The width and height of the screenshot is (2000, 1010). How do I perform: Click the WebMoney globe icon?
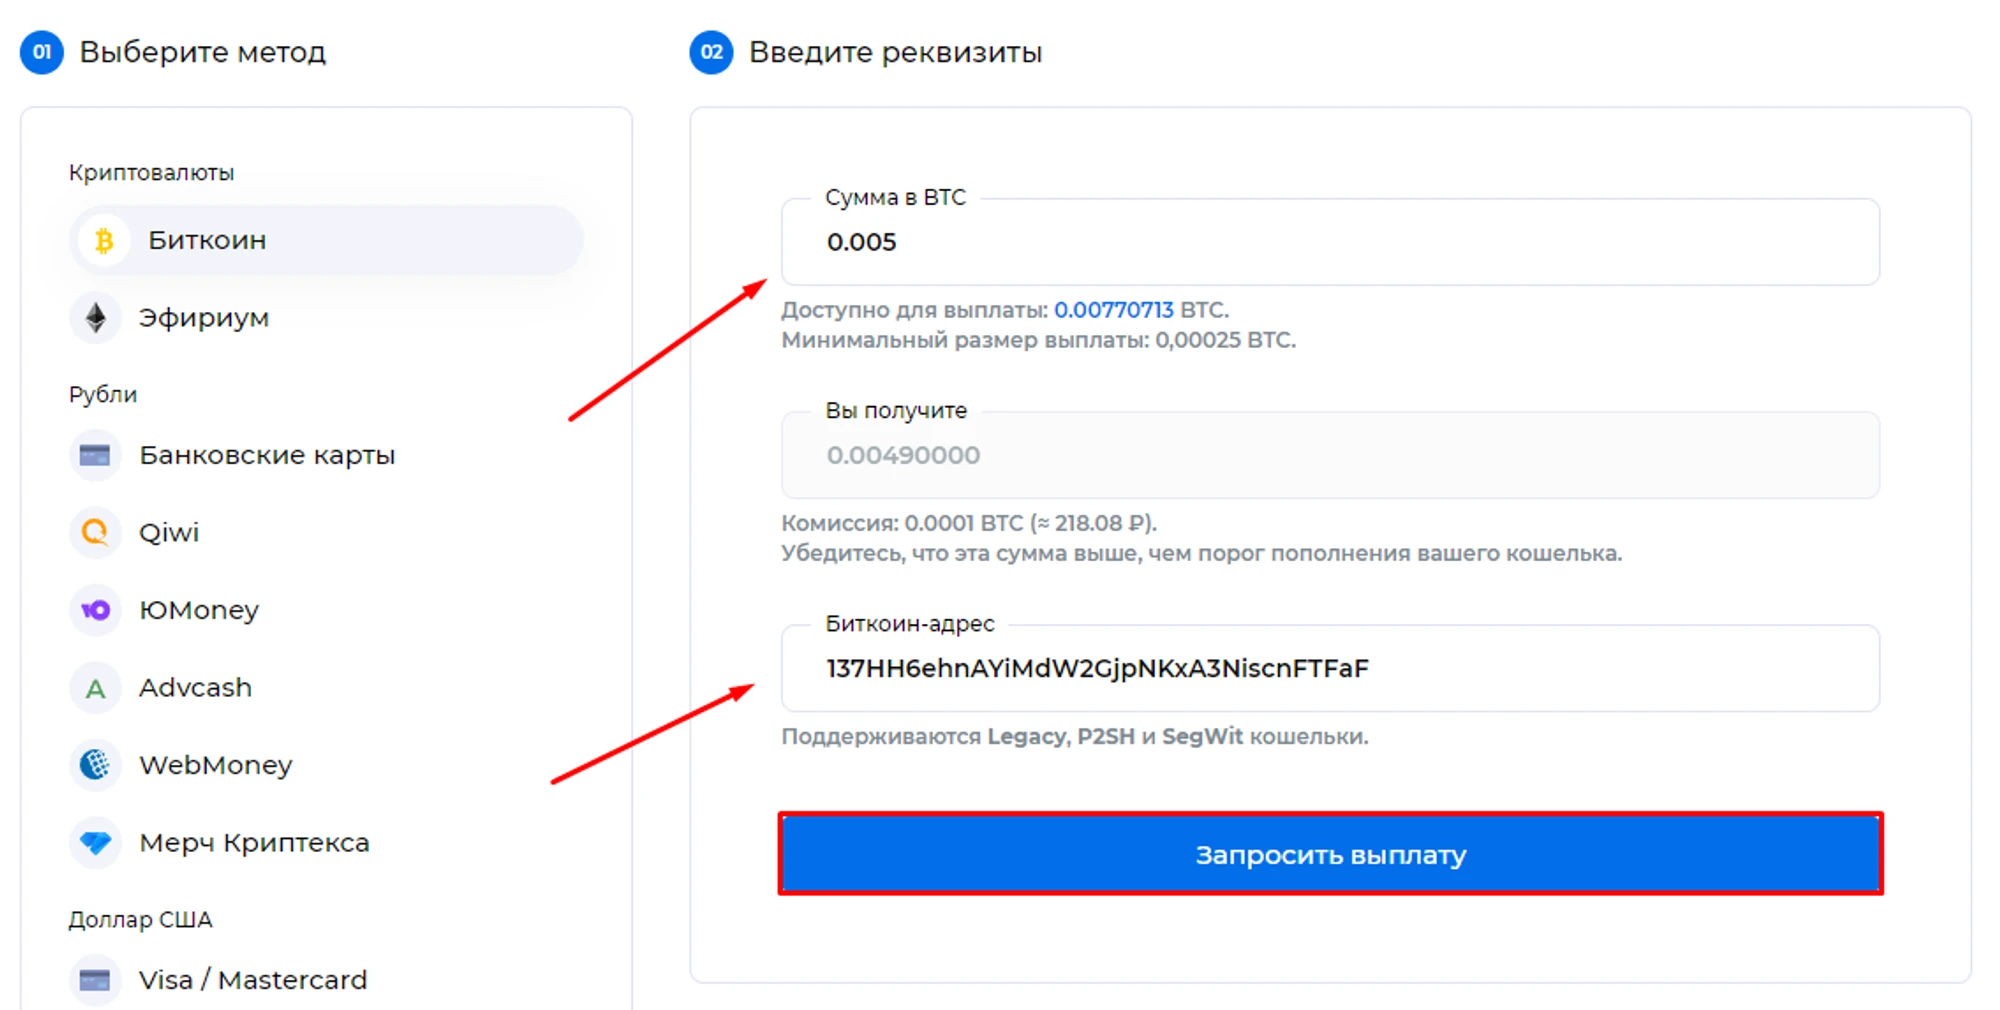95,765
